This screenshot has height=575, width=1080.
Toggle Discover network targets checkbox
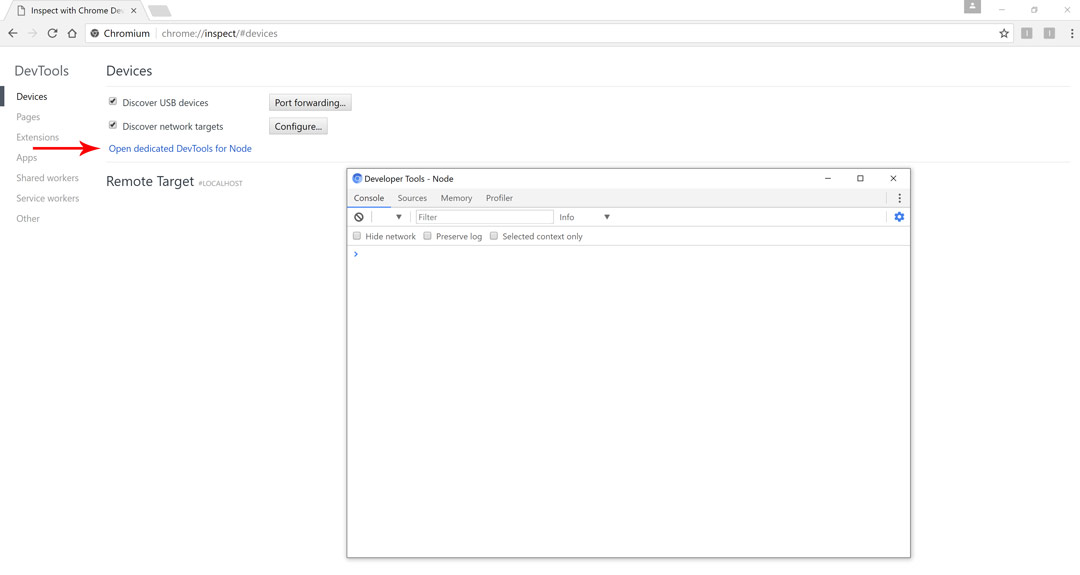[113, 125]
